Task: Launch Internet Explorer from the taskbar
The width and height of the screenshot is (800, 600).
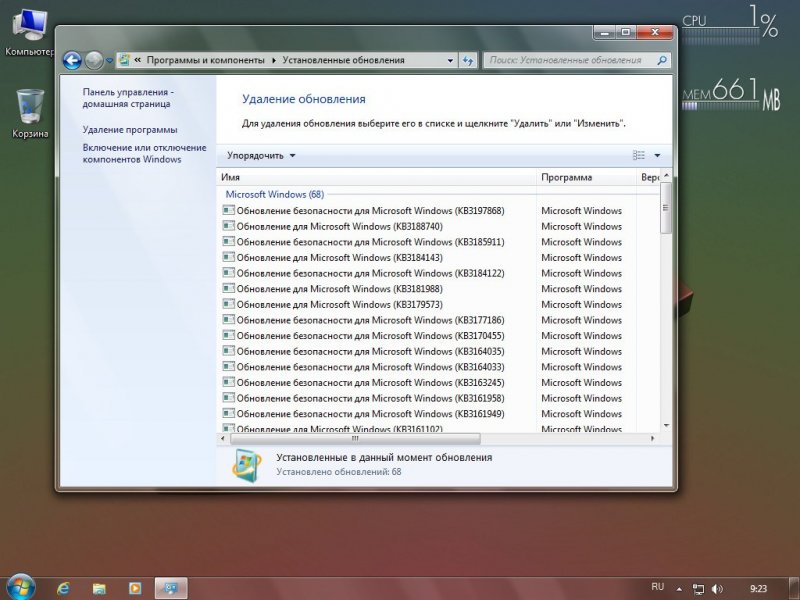Action: click(64, 588)
